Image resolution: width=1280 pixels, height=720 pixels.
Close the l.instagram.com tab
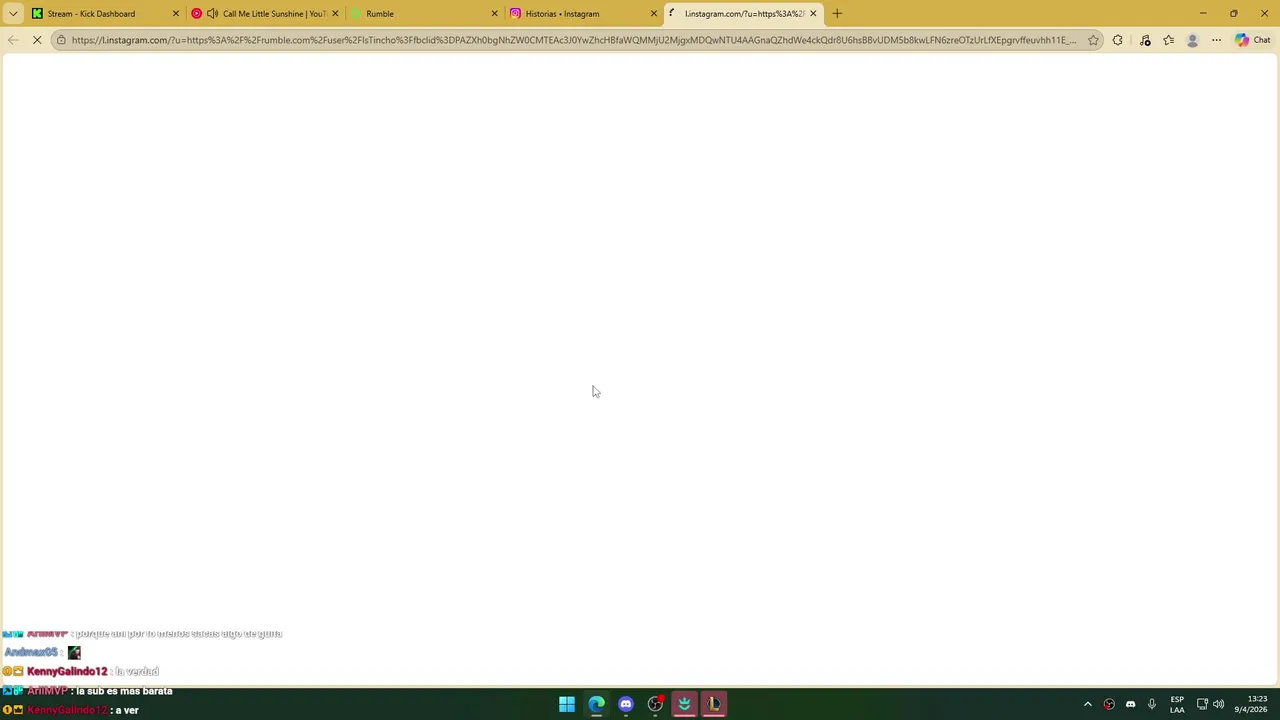813,13
